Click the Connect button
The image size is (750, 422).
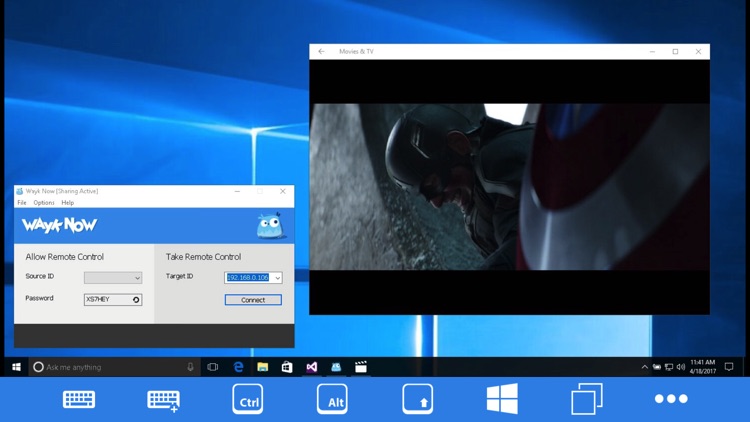tap(253, 300)
